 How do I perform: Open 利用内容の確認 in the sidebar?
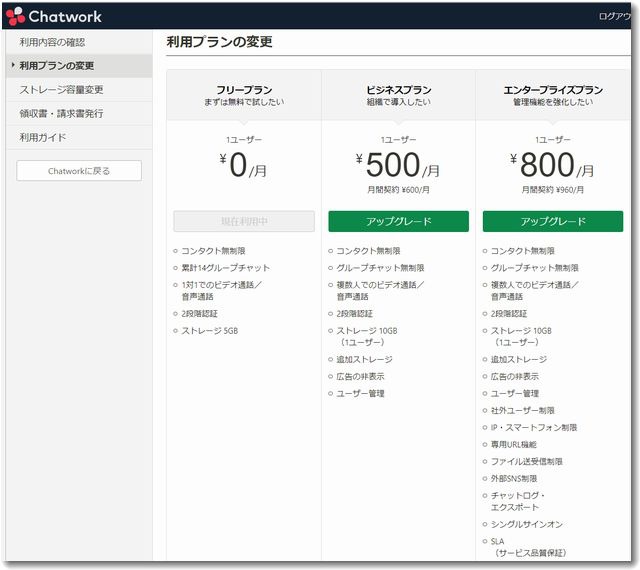(x=52, y=42)
